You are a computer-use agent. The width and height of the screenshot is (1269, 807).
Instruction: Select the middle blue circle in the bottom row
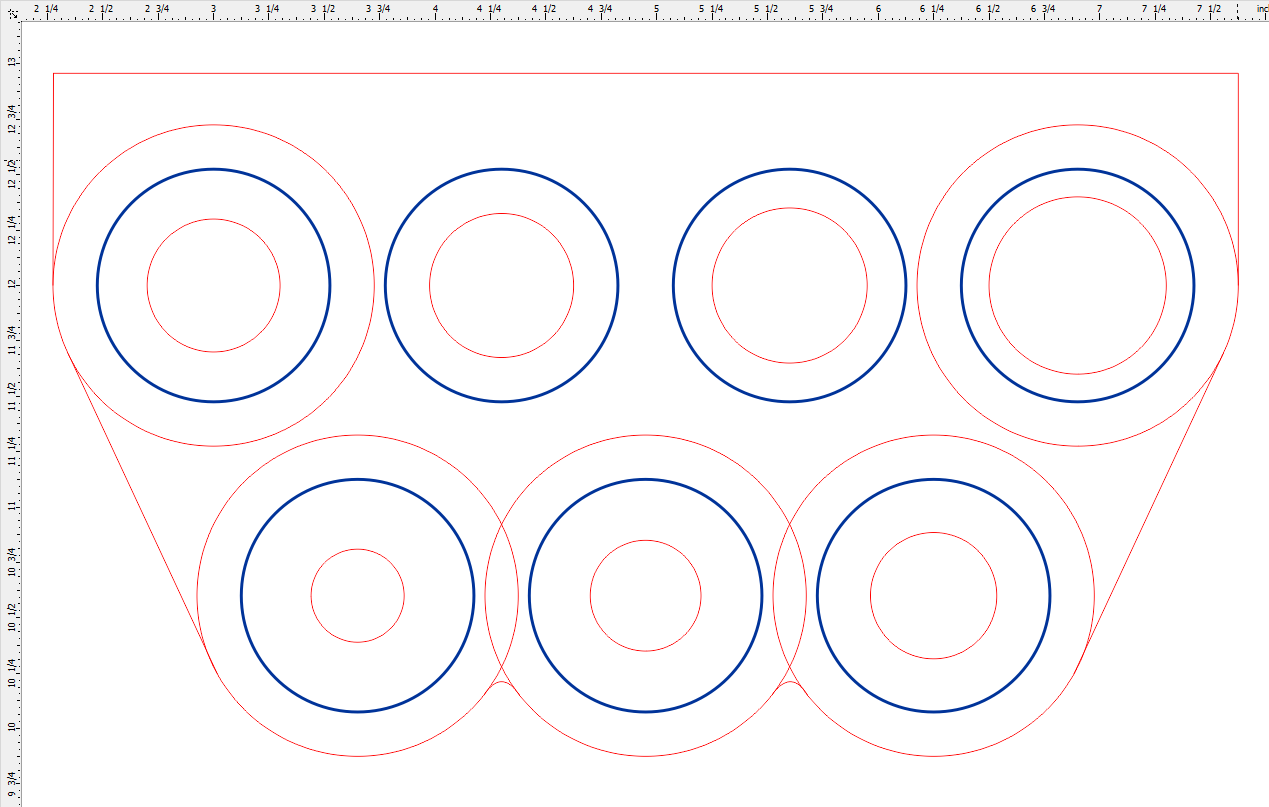coord(648,477)
